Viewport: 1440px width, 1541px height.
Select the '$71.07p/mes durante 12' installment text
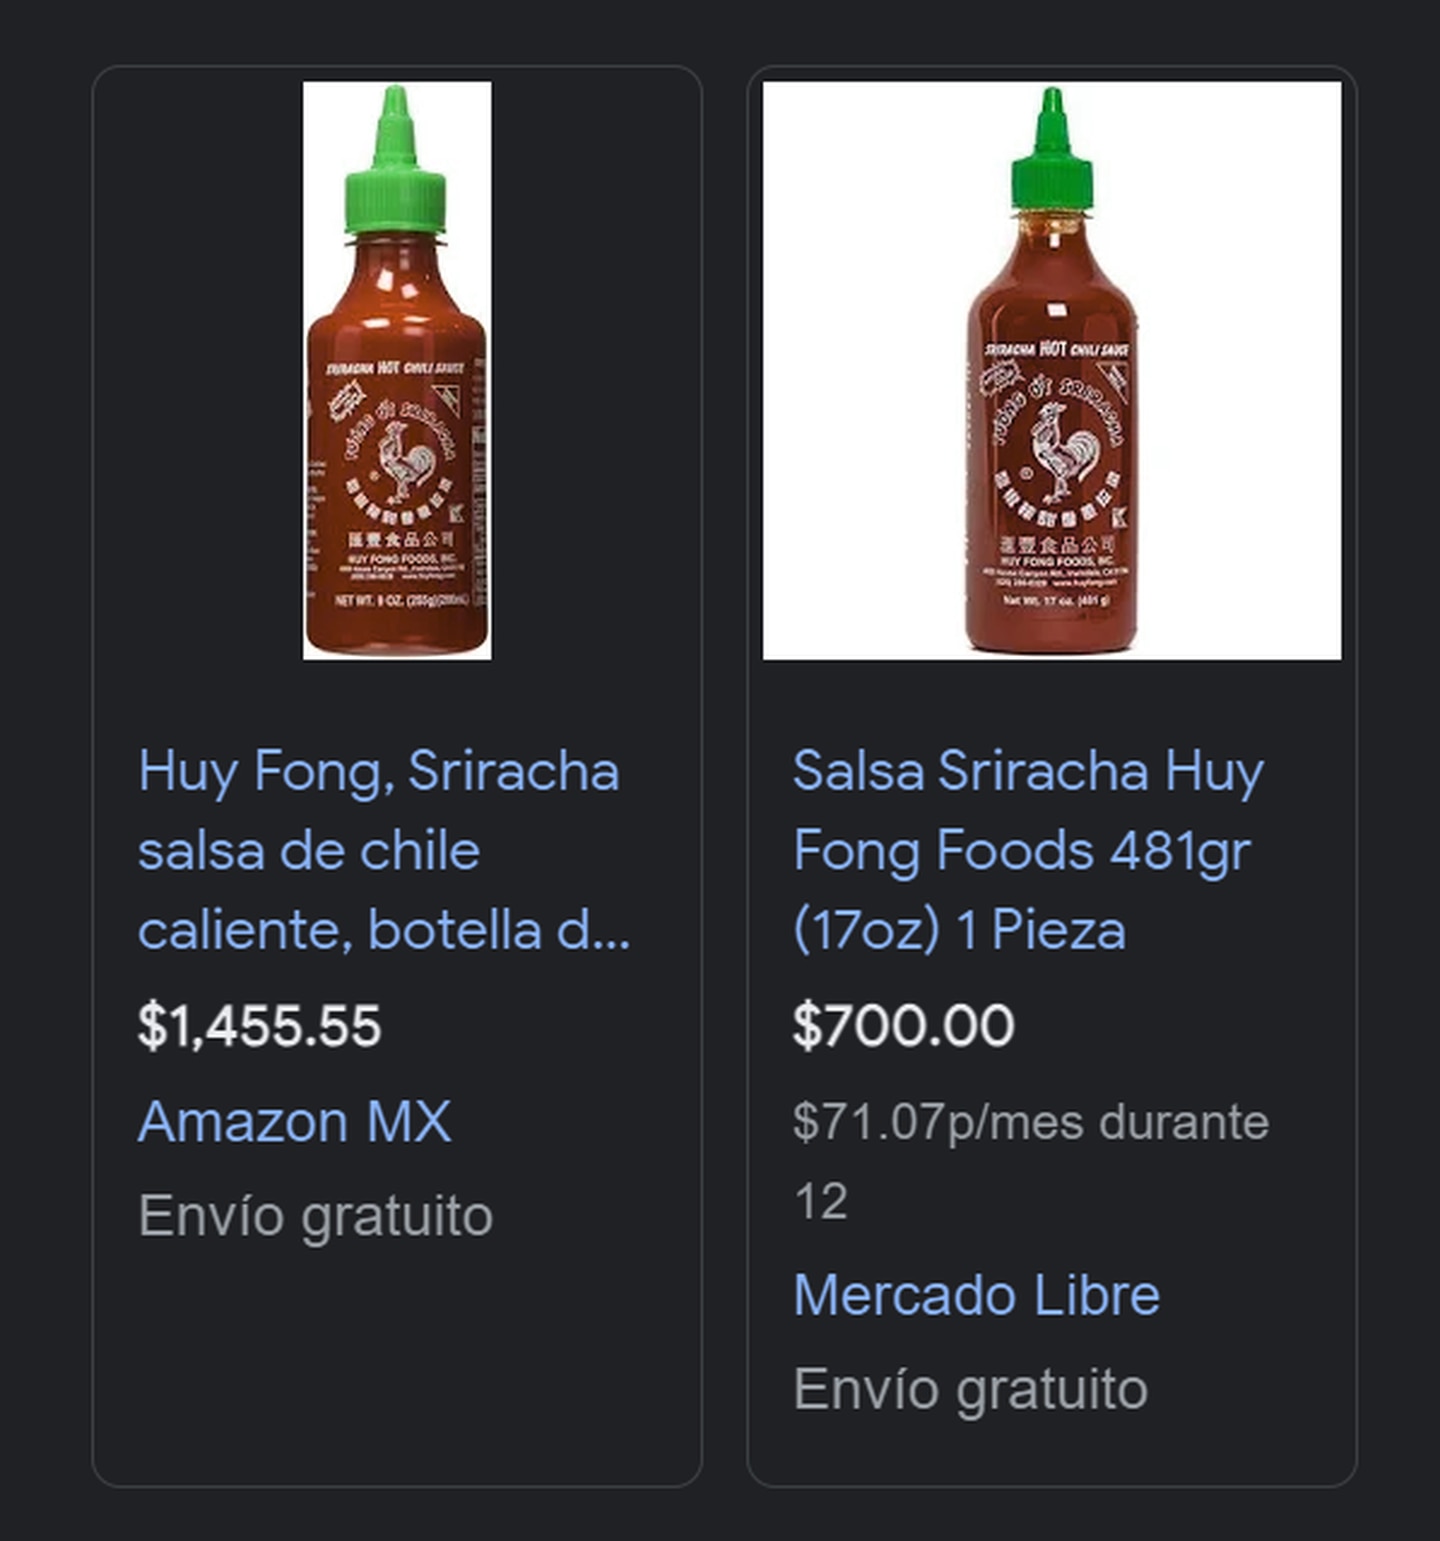[x=1030, y=1161]
